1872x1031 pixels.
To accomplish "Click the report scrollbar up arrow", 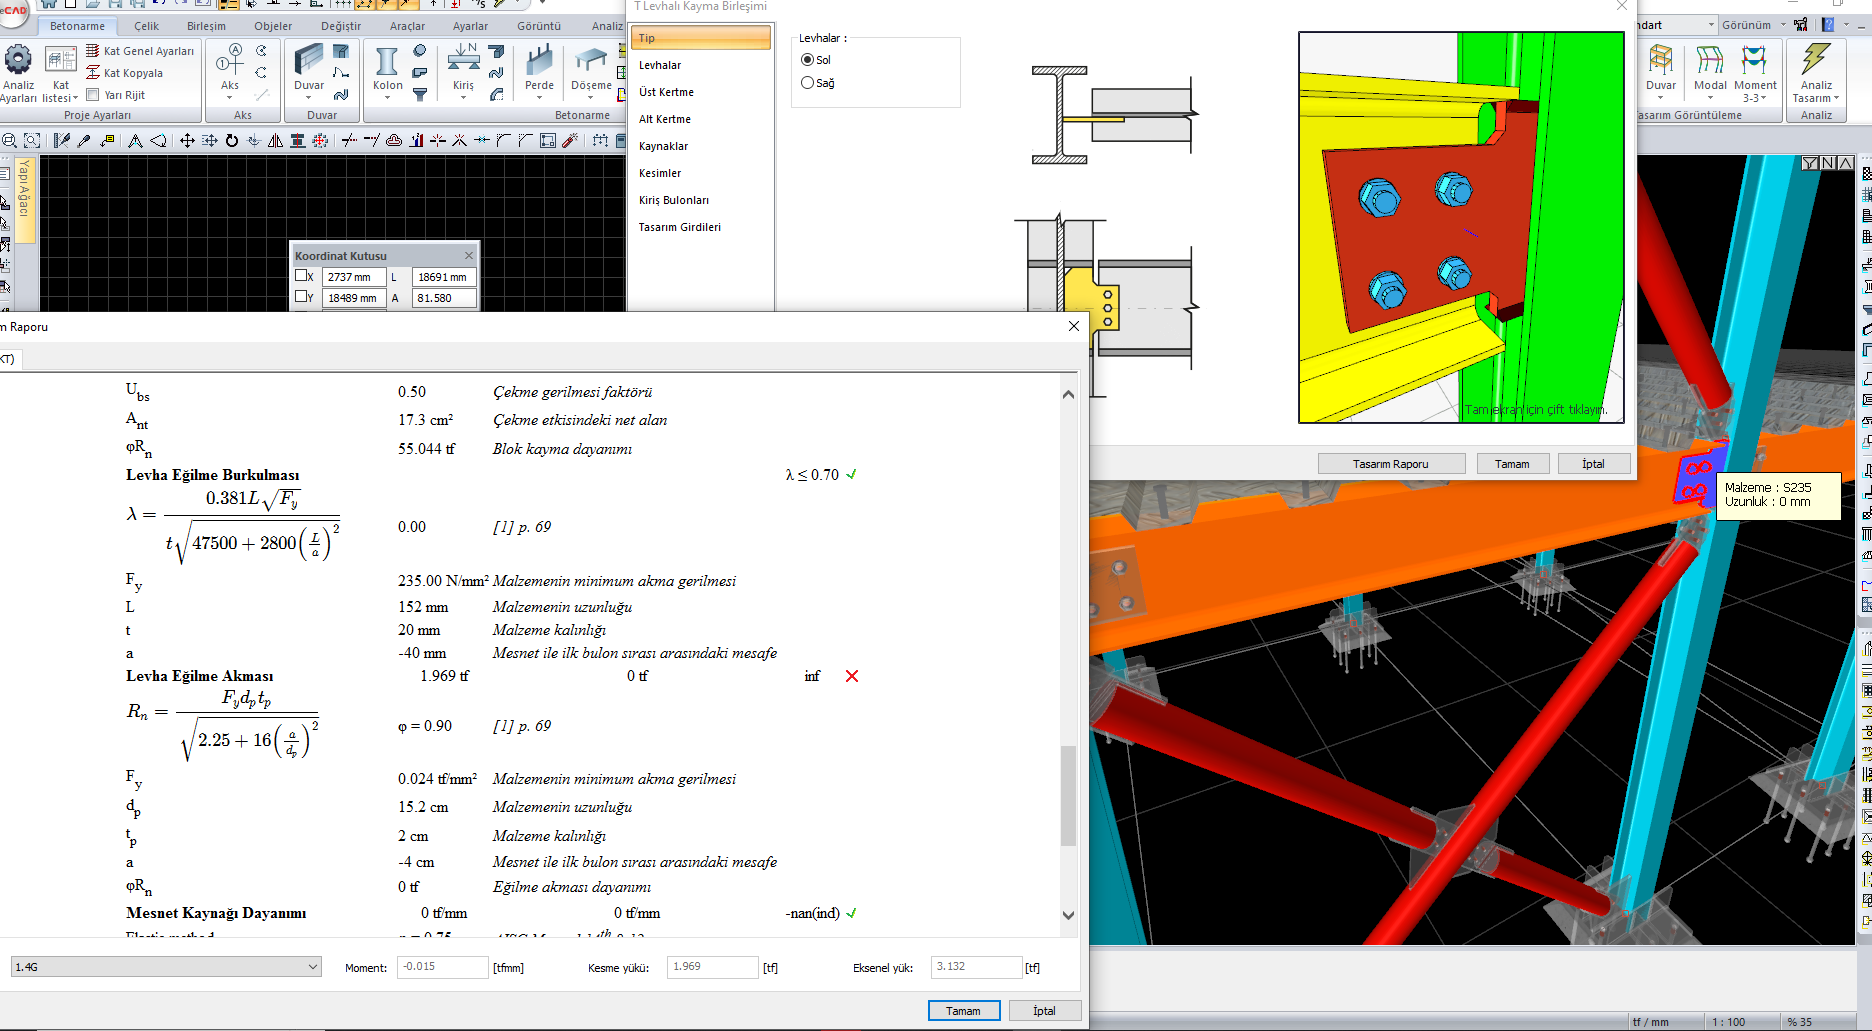I will (x=1068, y=394).
